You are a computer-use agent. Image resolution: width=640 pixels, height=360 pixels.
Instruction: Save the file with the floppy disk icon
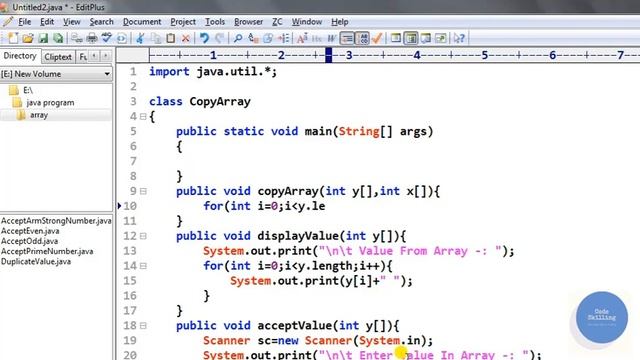tap(43, 38)
